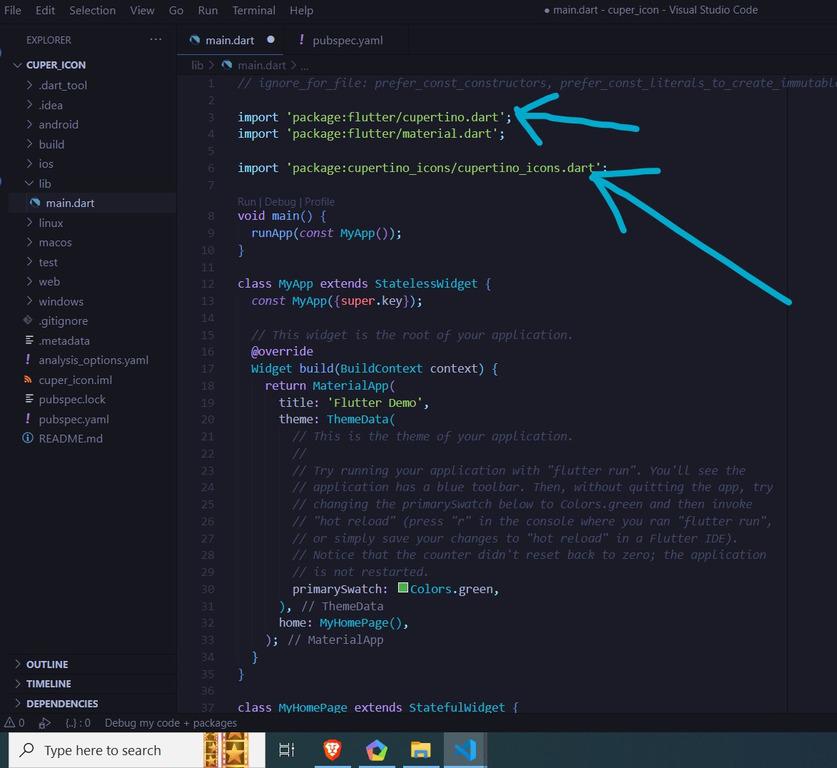Expand the .dart_tool folder

62,85
